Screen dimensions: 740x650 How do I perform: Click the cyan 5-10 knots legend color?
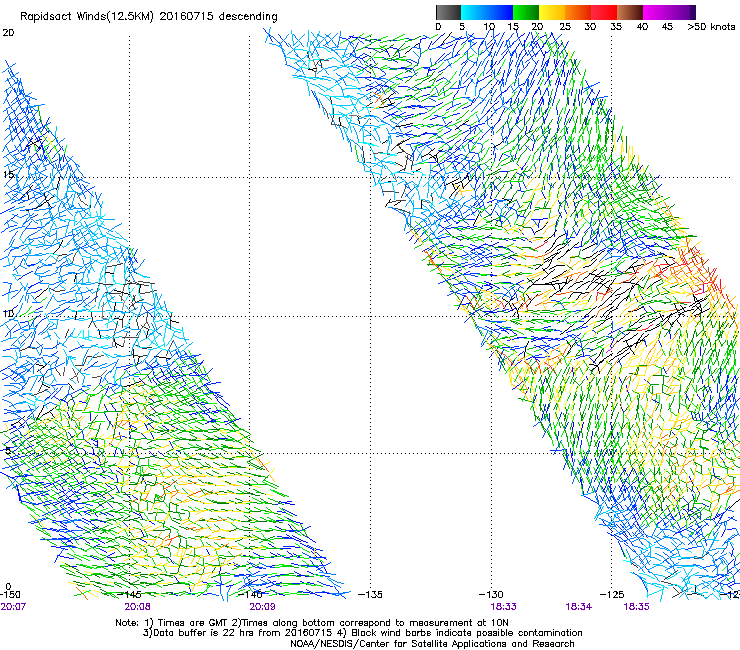click(474, 12)
